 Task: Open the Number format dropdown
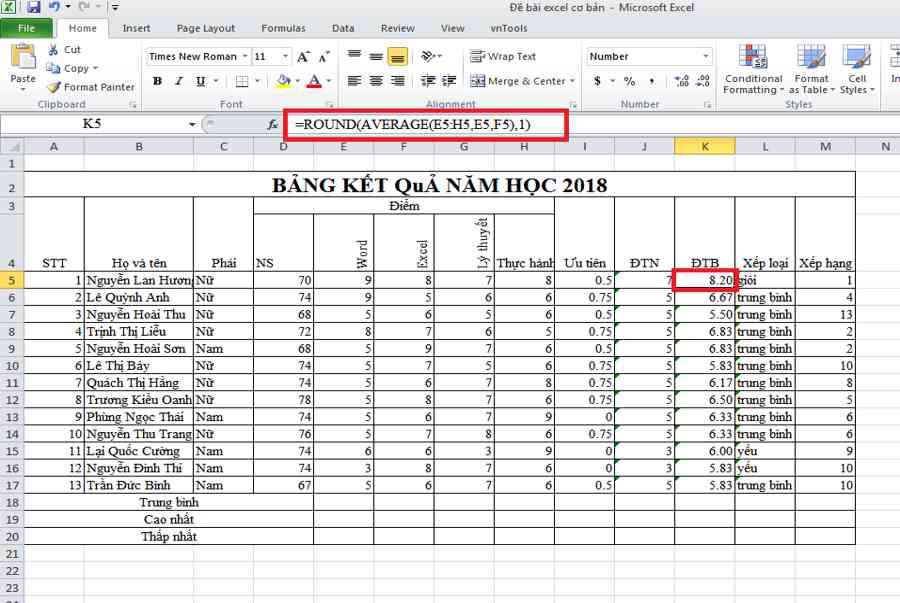[705, 56]
